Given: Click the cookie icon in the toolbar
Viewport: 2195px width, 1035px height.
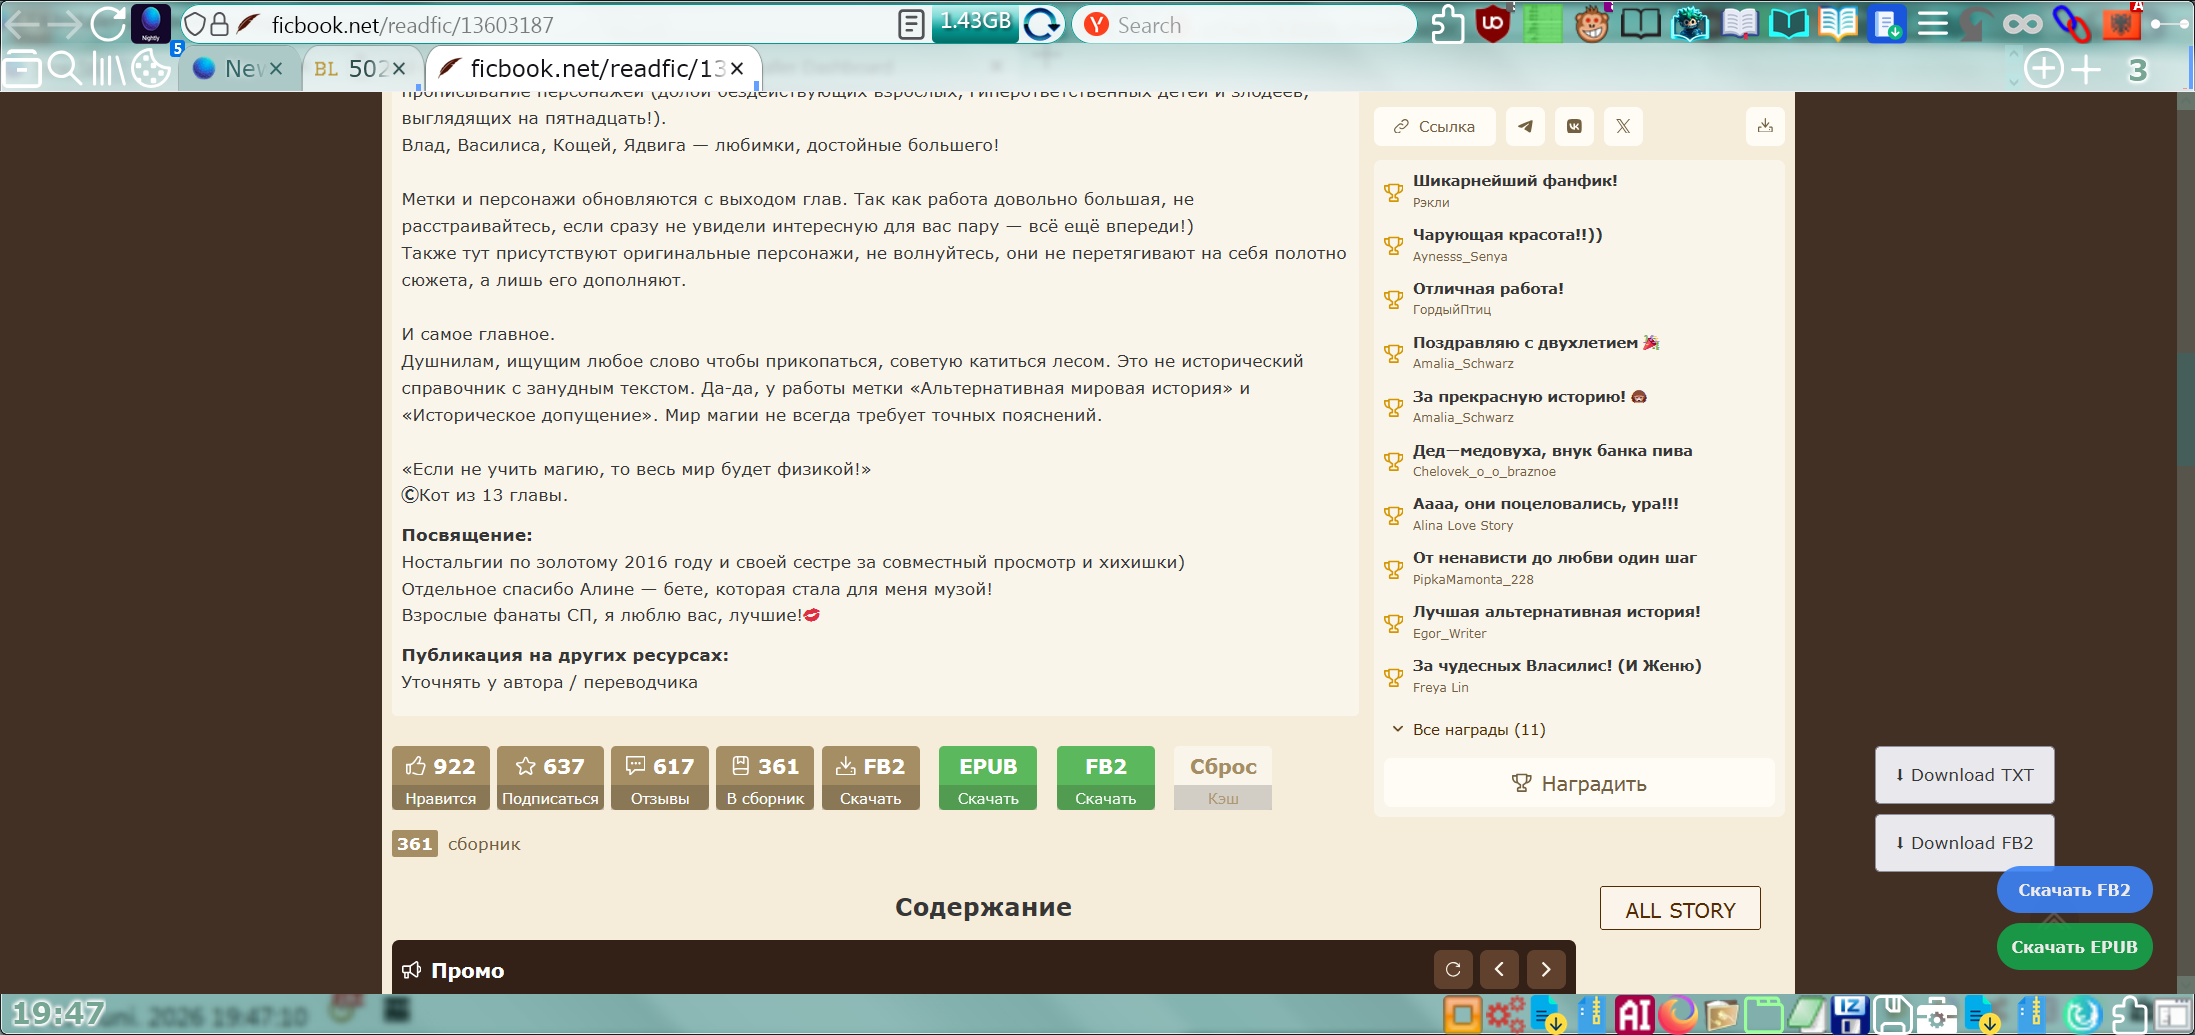Looking at the screenshot, I should pyautogui.click(x=152, y=69).
